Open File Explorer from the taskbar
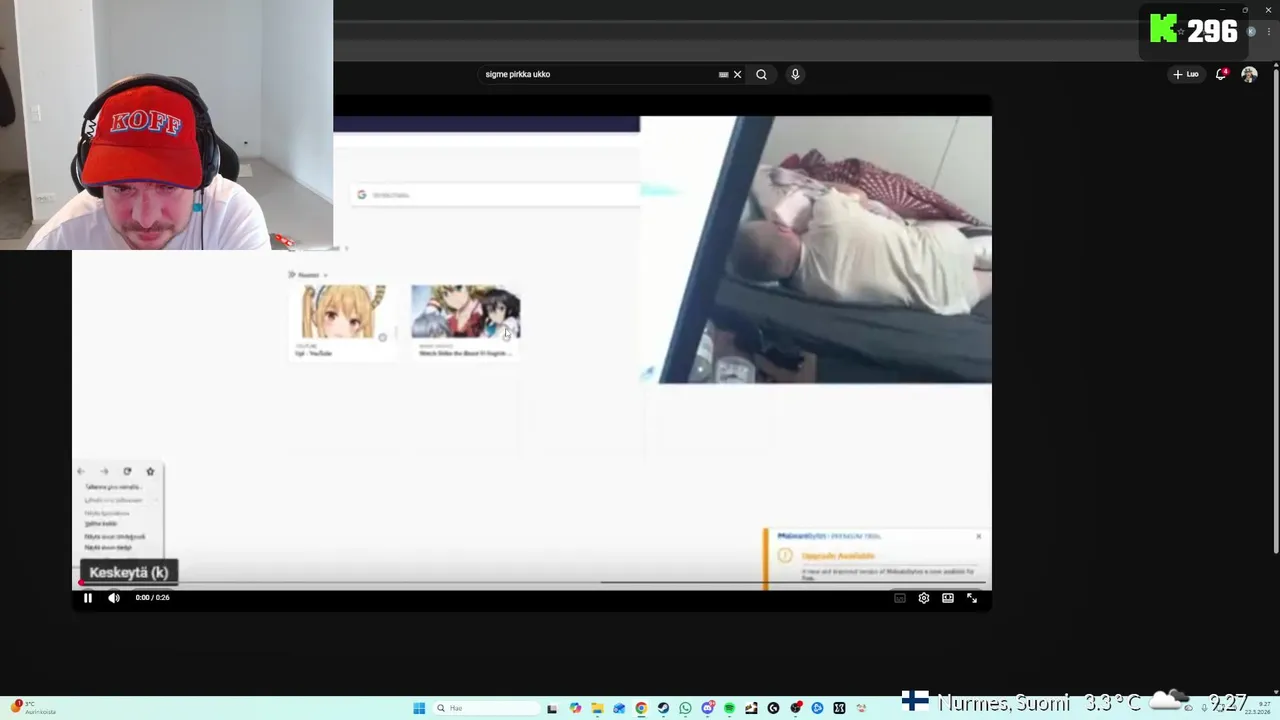The height and width of the screenshot is (720, 1280). 597,708
